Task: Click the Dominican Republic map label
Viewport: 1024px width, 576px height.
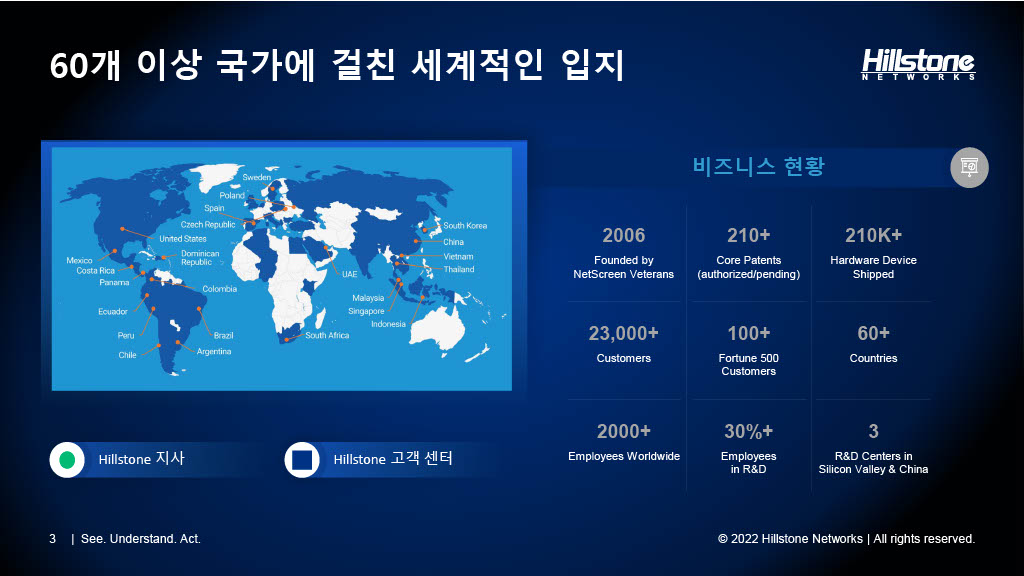Action: pos(200,257)
